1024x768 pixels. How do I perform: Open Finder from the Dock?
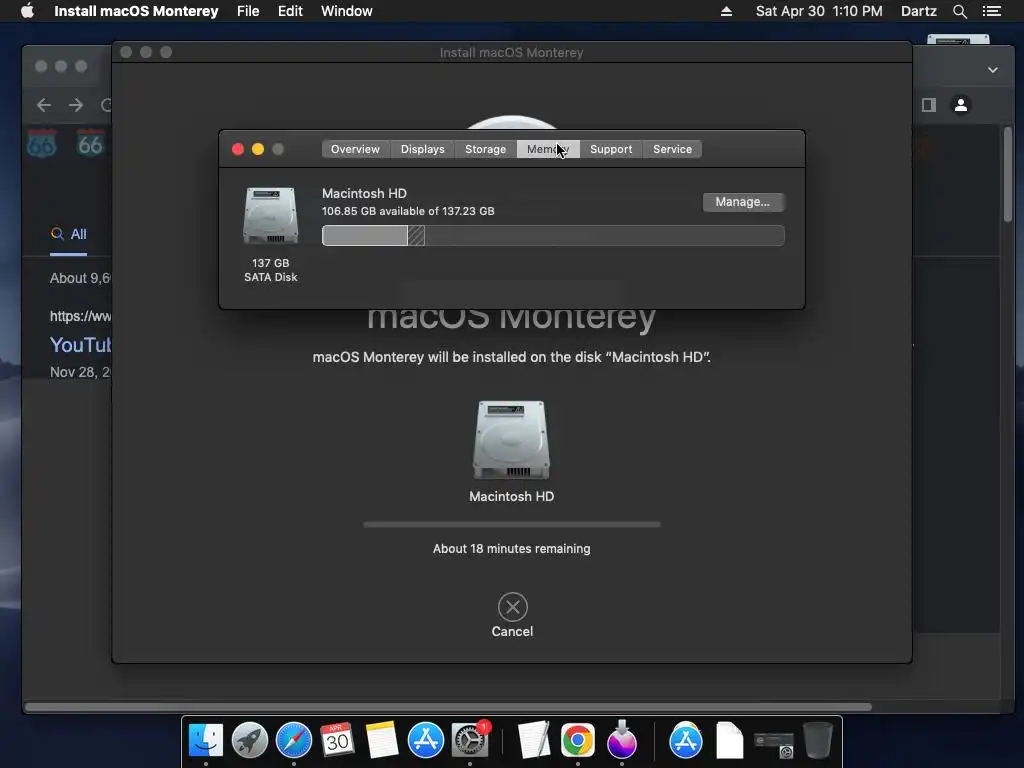tap(206, 740)
